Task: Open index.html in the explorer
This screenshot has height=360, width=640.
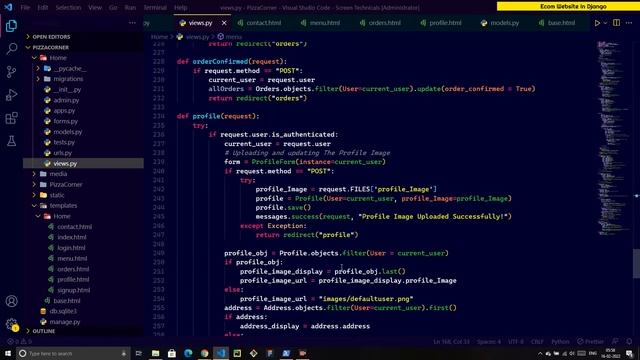Action: 72,237
